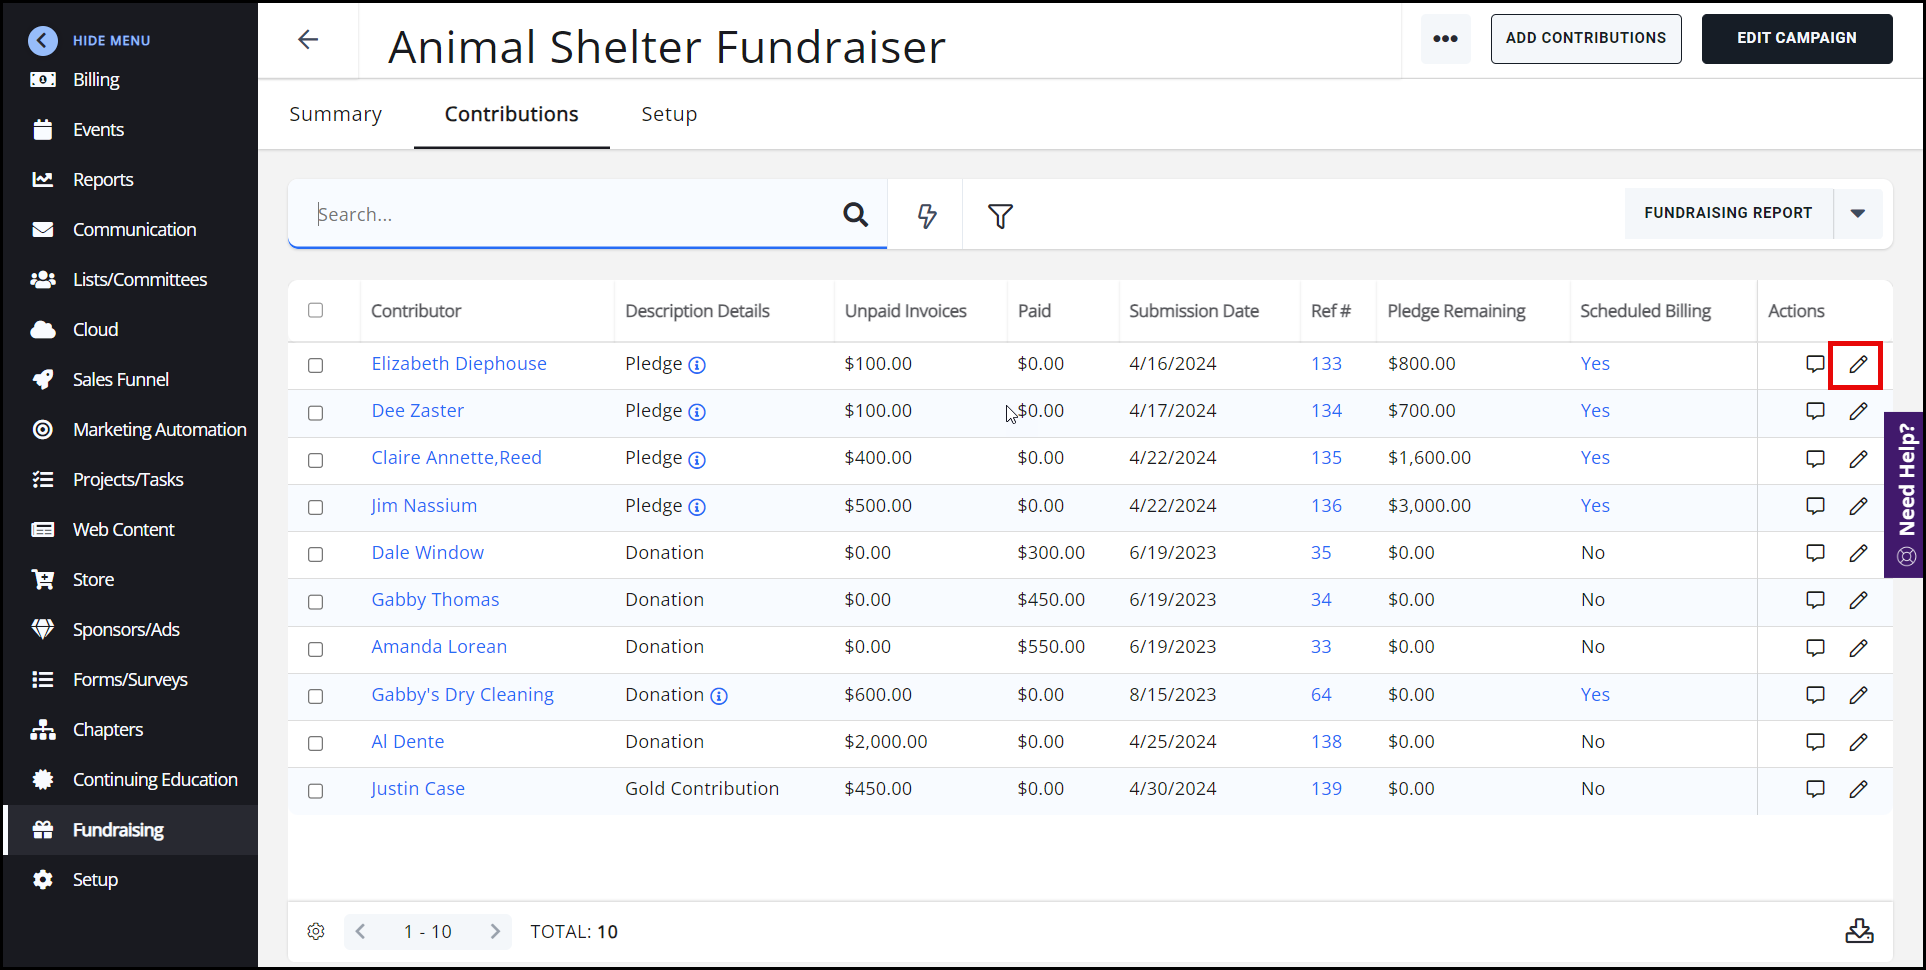Screen dimensions: 1926x970
Task: Click the export download icon
Action: click(x=1859, y=931)
